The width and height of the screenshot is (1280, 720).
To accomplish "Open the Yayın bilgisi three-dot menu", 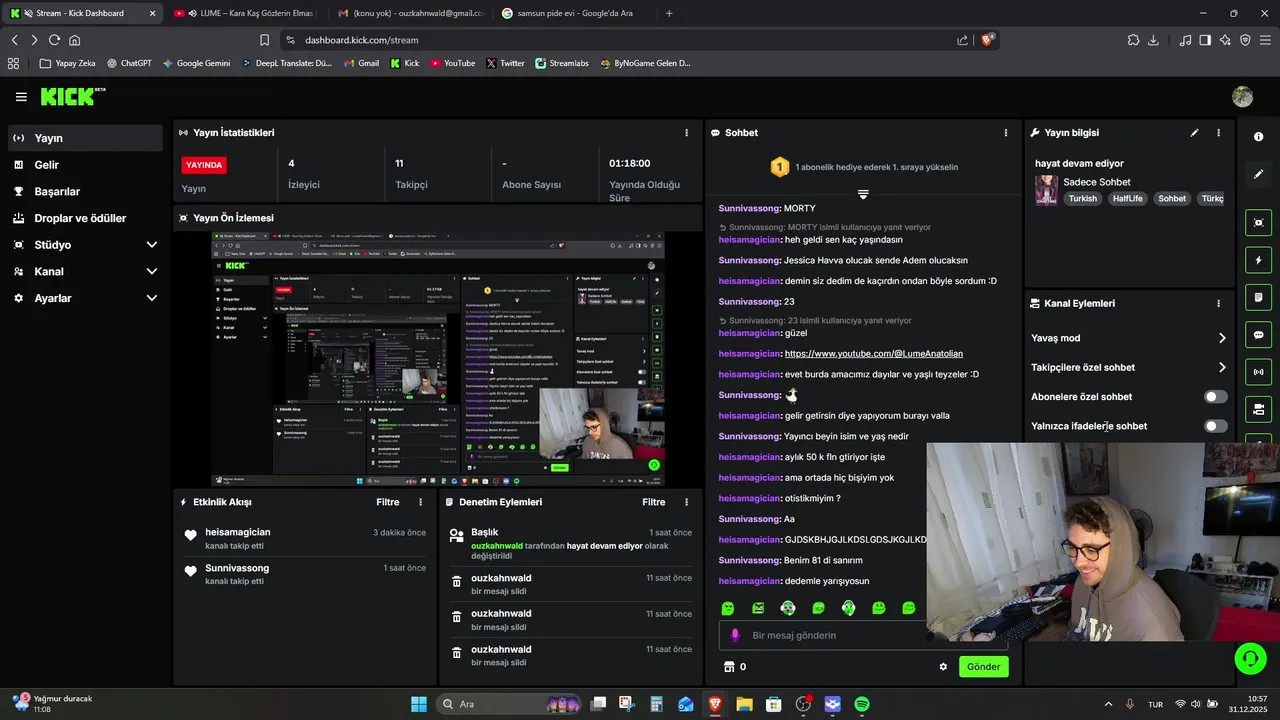I will point(1218,133).
